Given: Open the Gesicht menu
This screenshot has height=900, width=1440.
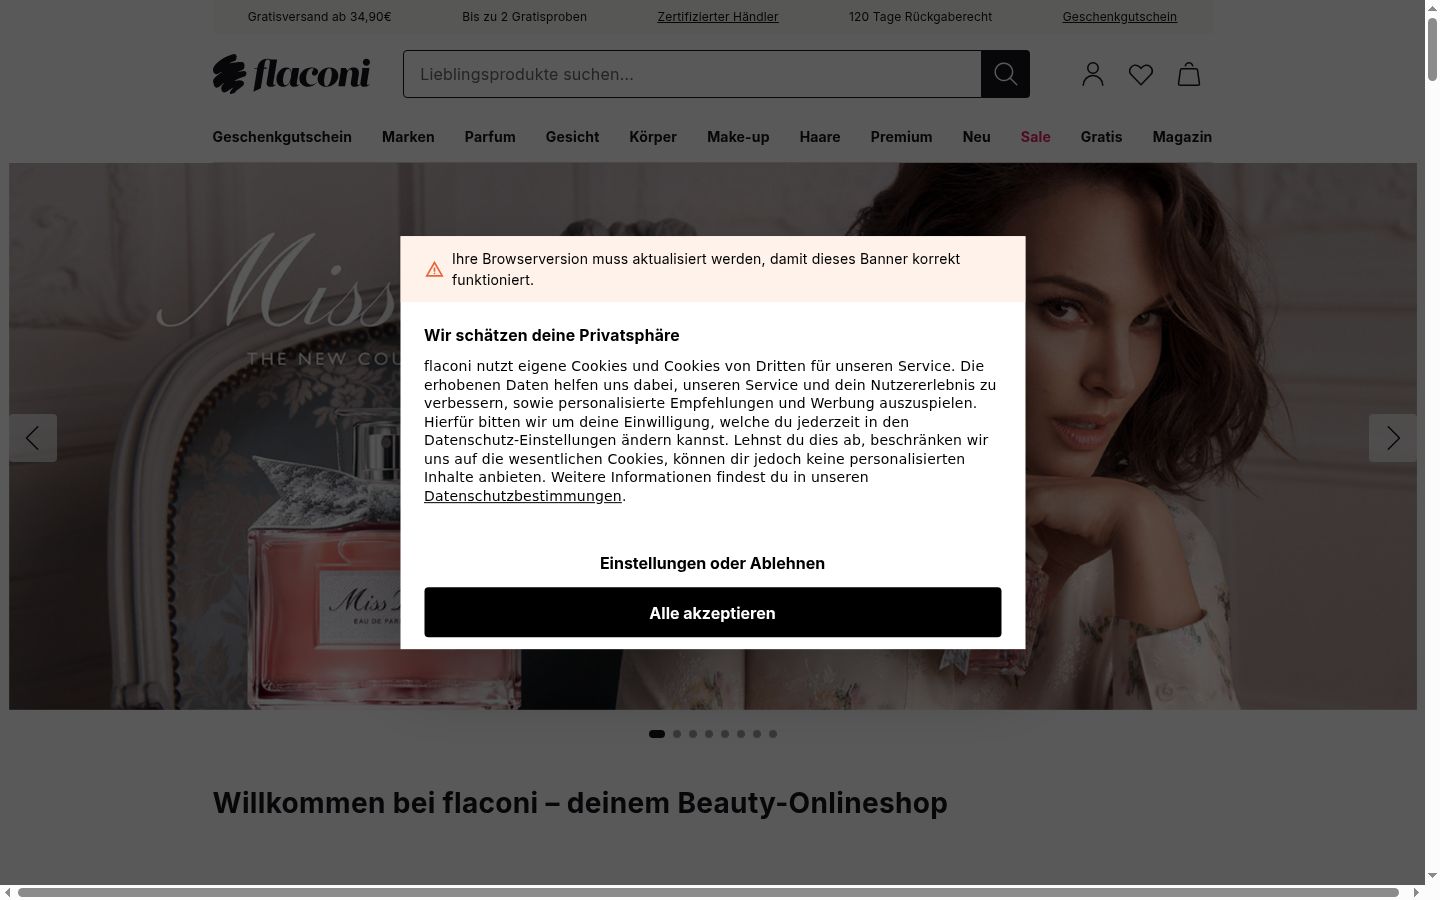Looking at the screenshot, I should (572, 137).
